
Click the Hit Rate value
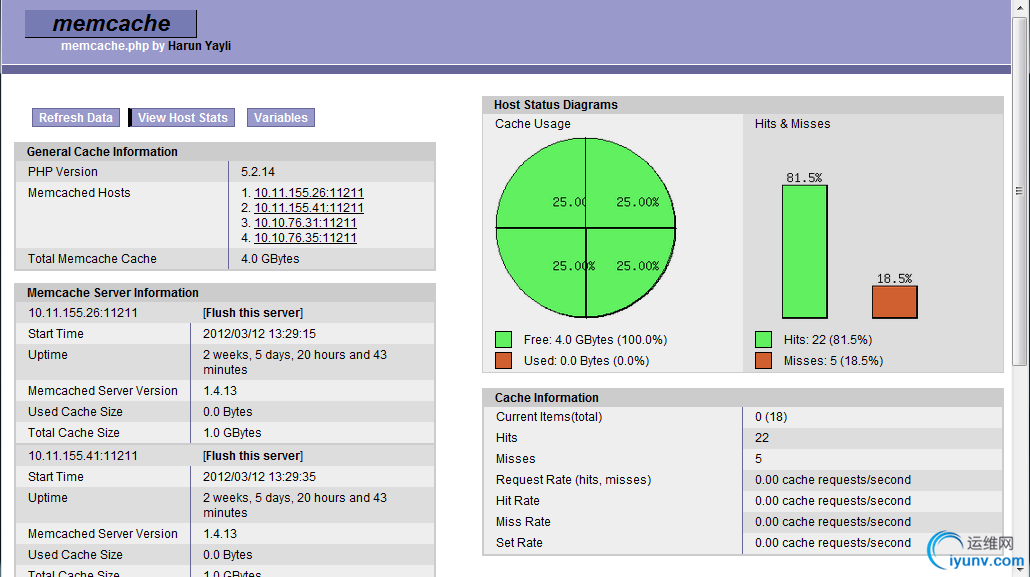[x=833, y=501]
